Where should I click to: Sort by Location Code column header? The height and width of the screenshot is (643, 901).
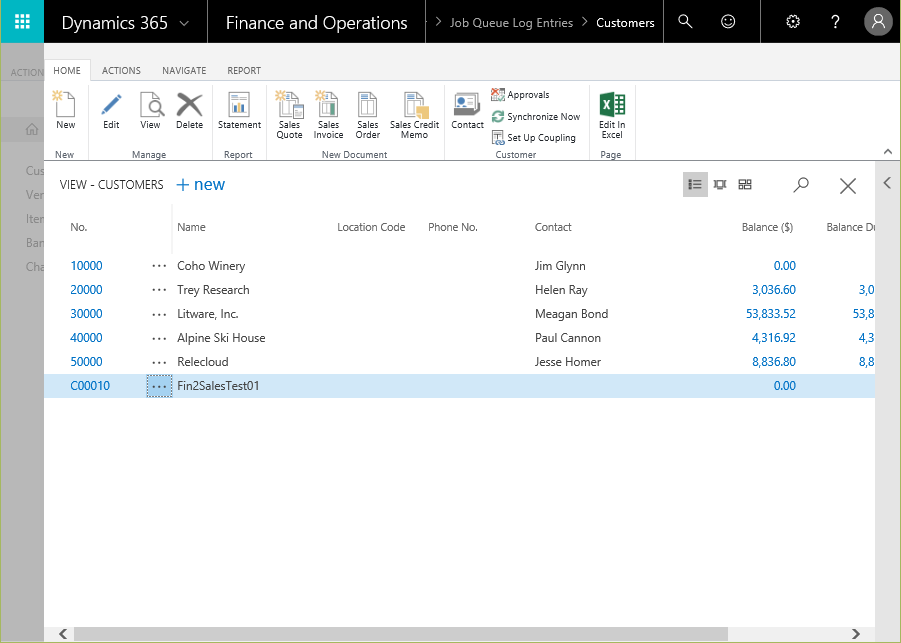tap(371, 227)
